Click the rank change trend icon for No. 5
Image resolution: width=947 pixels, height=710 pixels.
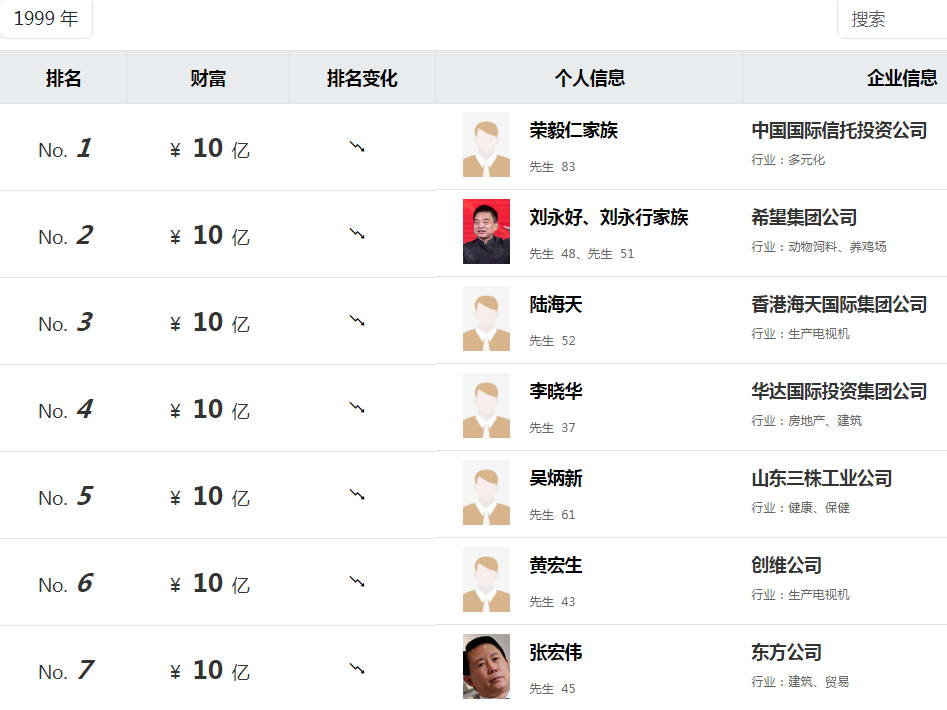coord(357,495)
